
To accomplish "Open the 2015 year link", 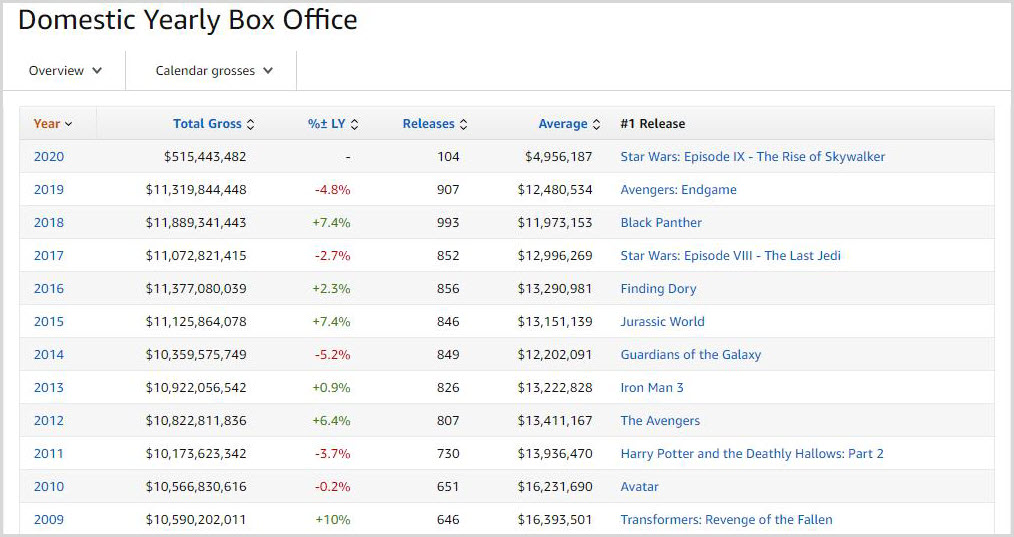I will coord(49,322).
